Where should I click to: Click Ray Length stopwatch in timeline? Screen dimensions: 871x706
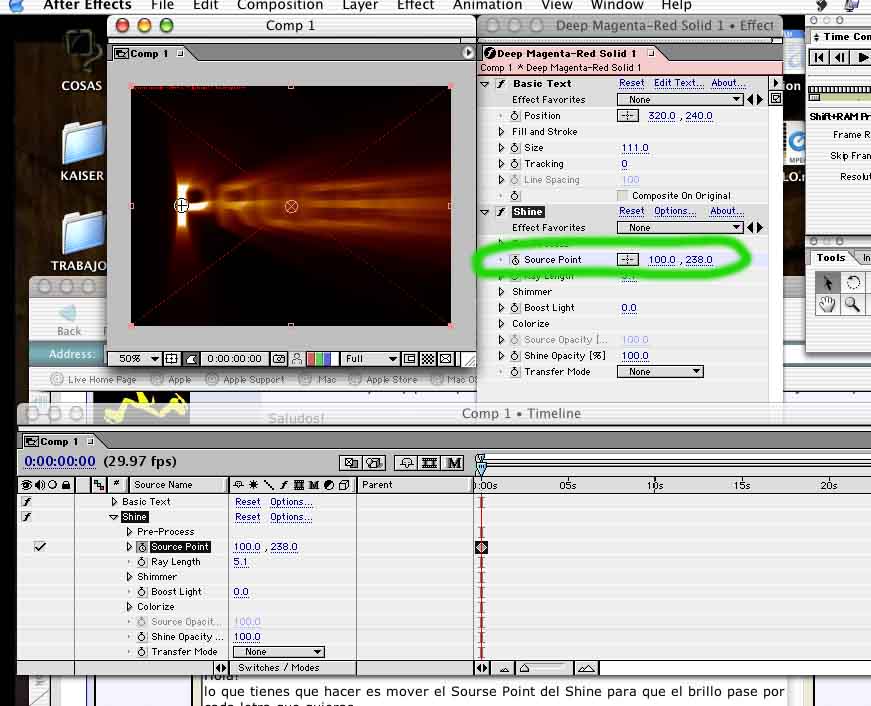142,562
